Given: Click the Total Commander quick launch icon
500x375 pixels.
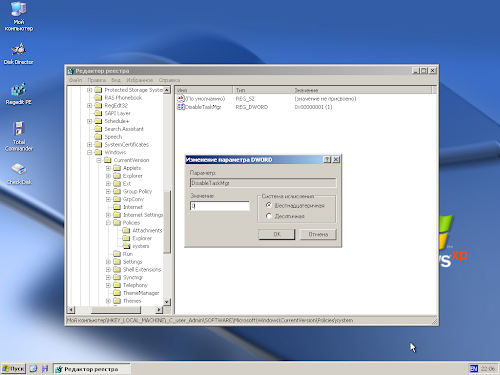Looking at the screenshot, I should pos(45,369).
